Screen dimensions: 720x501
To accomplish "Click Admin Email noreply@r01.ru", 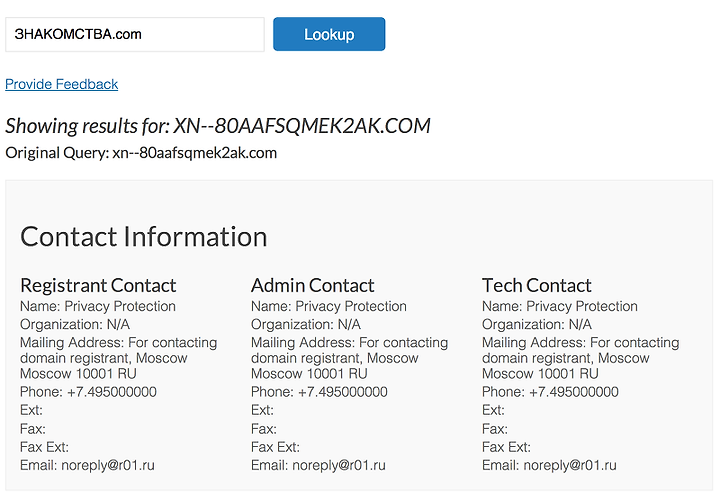I will (x=318, y=466).
